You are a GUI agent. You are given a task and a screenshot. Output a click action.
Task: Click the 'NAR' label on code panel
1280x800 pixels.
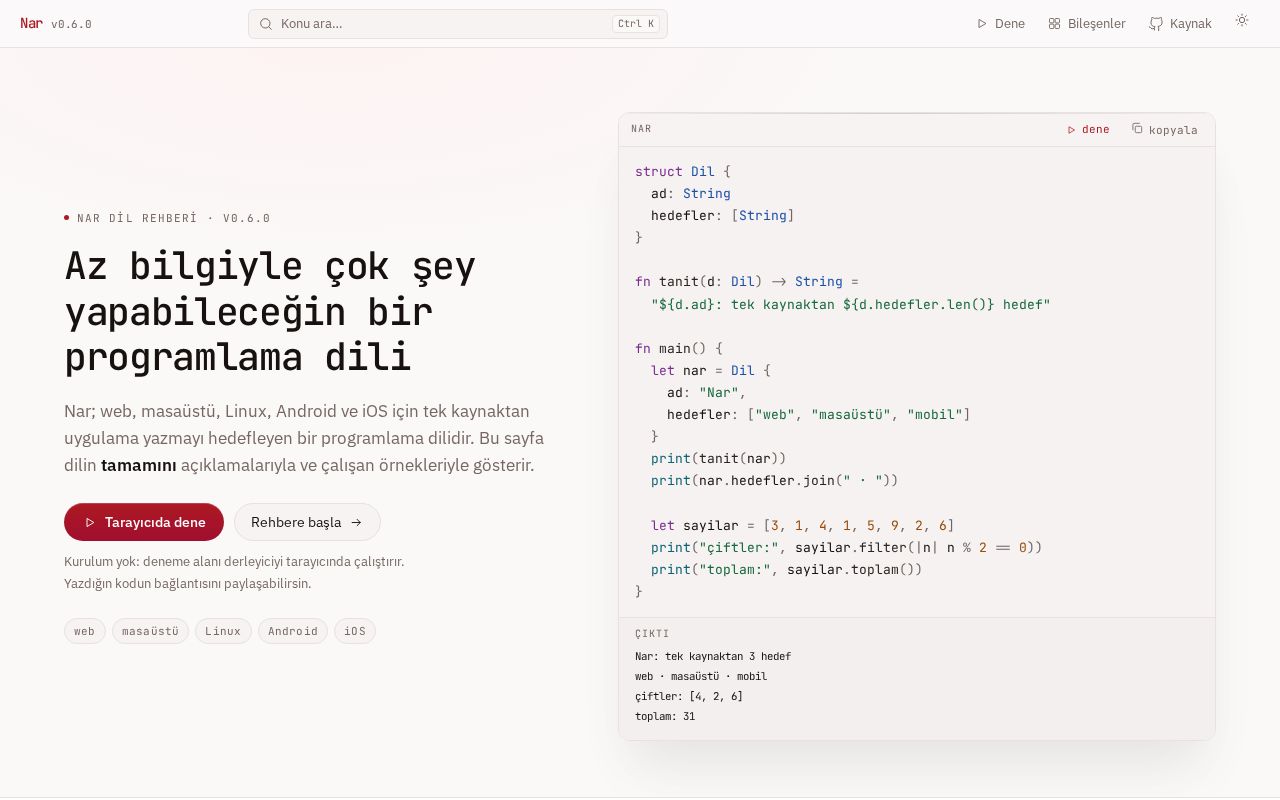pyautogui.click(x=641, y=129)
